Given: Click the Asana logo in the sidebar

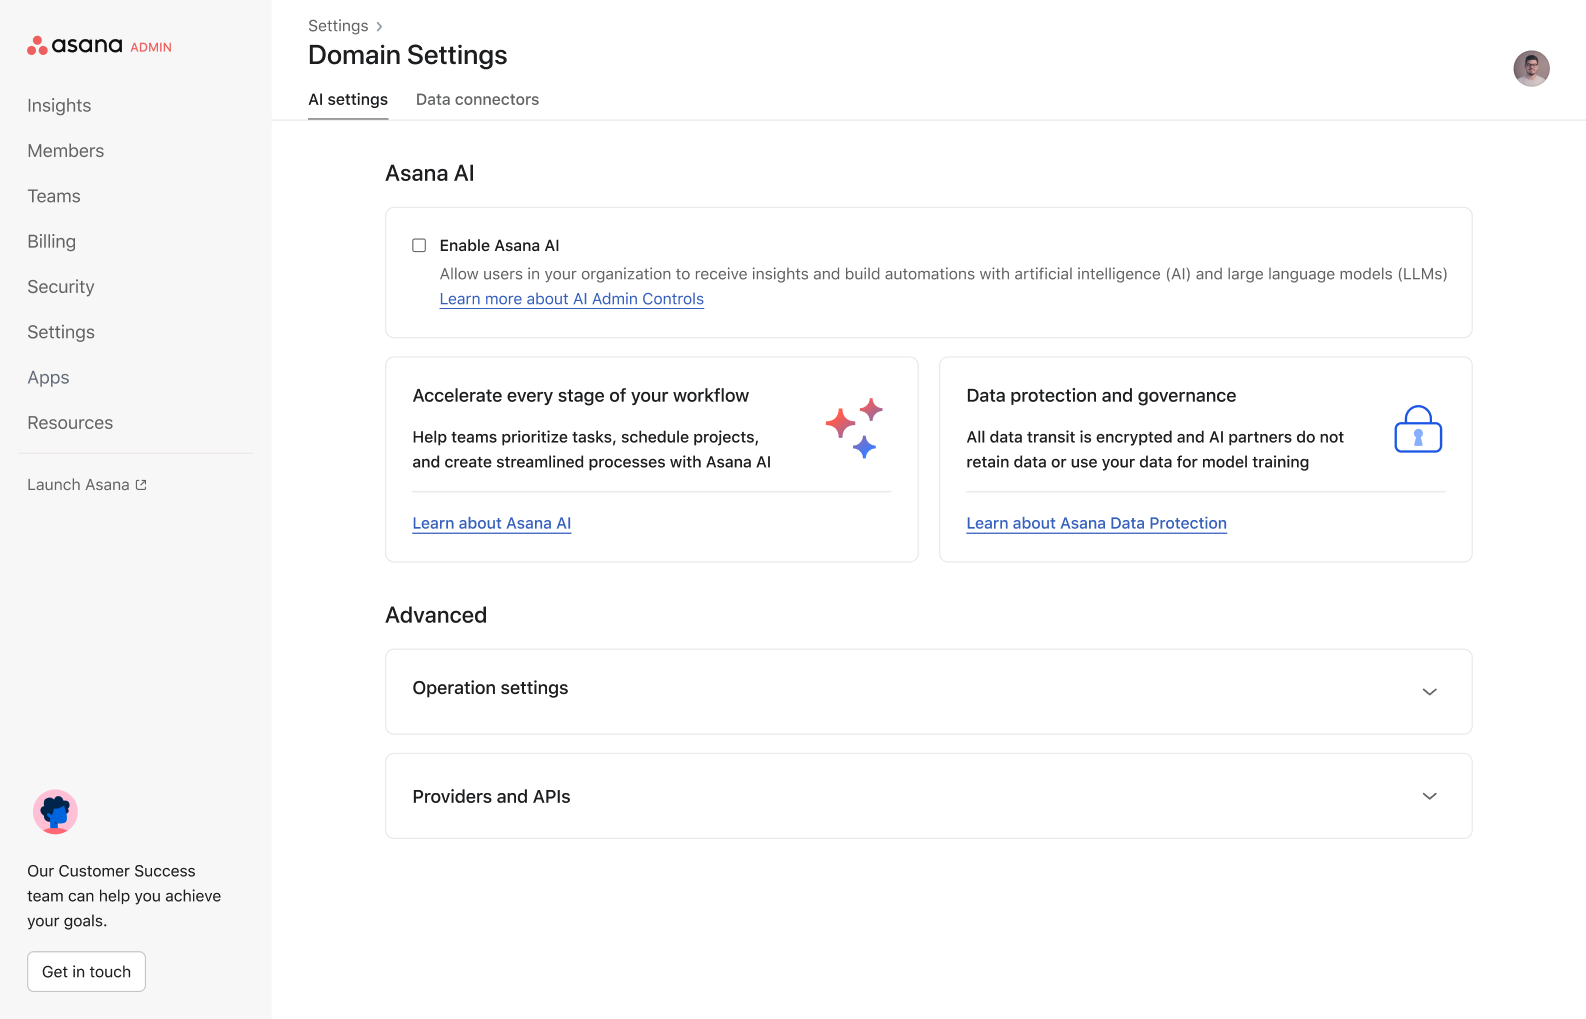Looking at the screenshot, I should point(75,46).
